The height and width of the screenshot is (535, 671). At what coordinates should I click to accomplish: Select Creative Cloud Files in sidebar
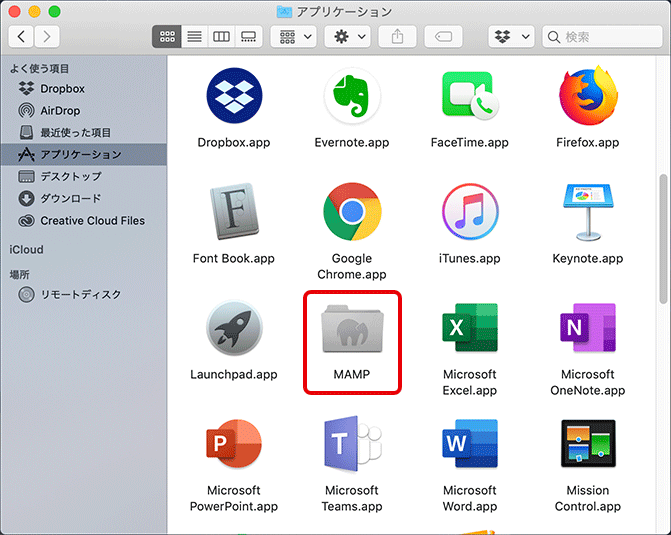pyautogui.click(x=84, y=221)
